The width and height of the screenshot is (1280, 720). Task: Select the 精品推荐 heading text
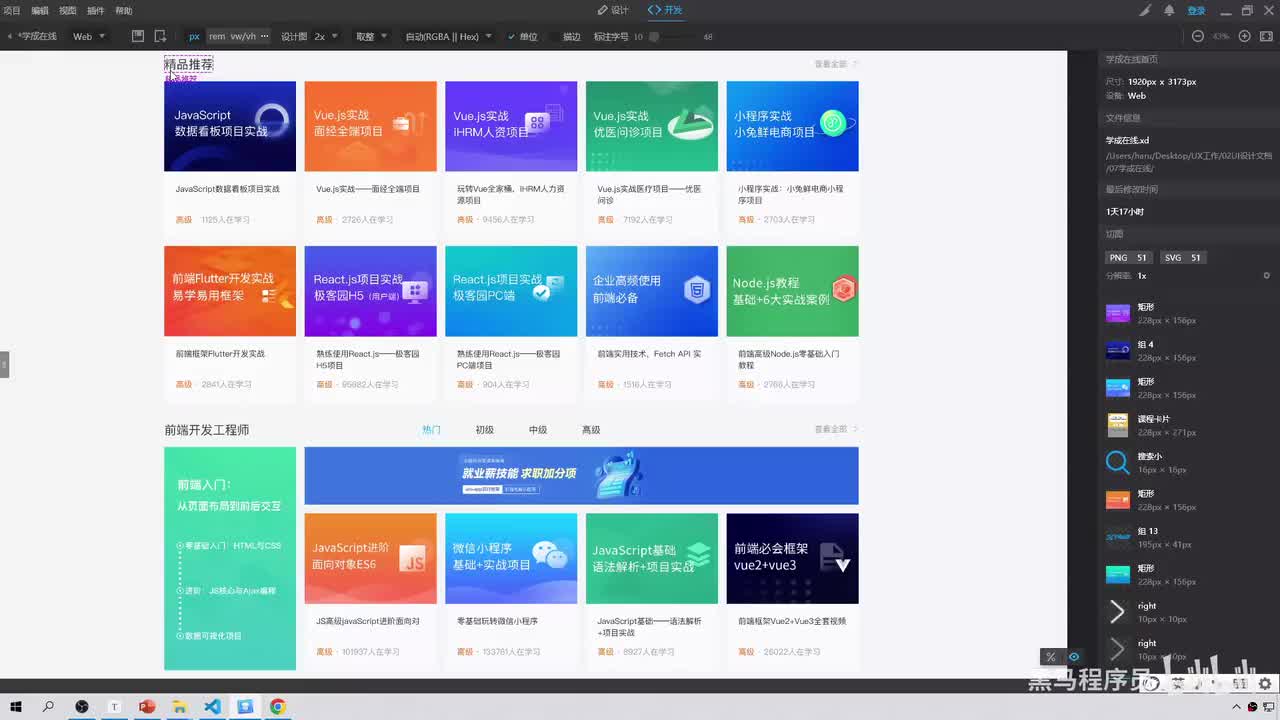click(x=189, y=65)
